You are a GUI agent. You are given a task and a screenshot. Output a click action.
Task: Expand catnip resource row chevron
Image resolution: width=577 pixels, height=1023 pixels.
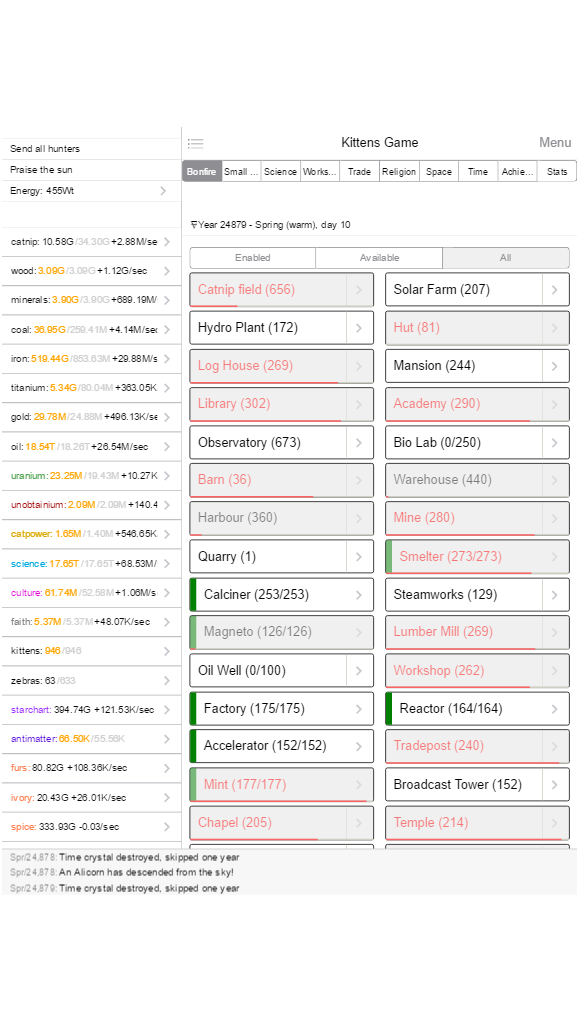(167, 241)
